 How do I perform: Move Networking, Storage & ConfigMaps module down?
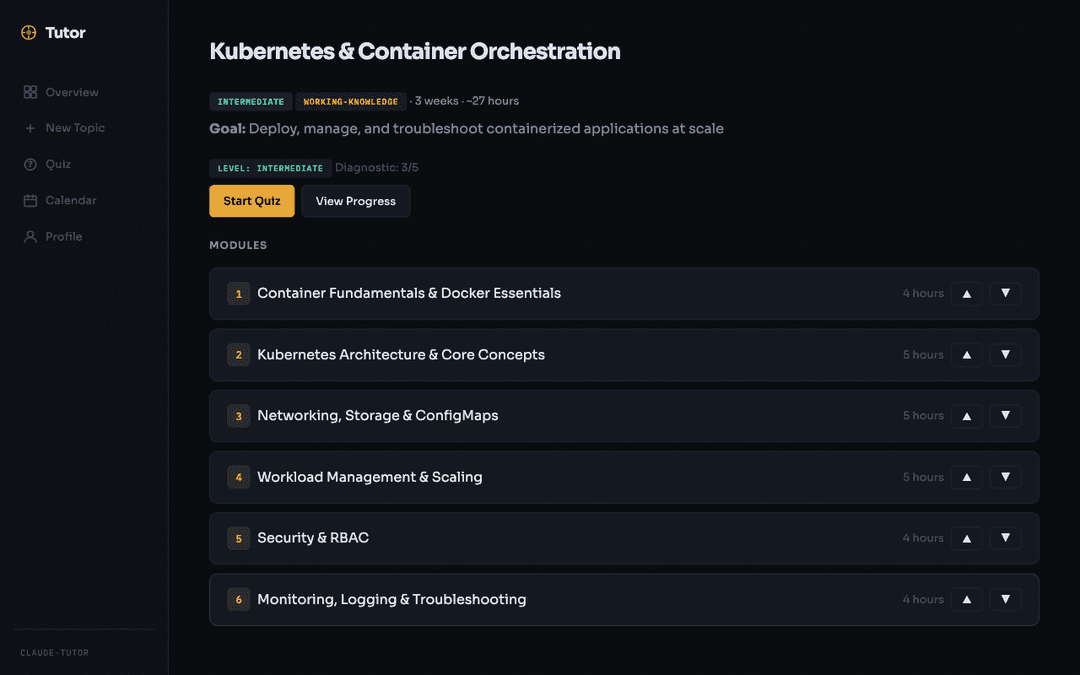pos(1005,415)
